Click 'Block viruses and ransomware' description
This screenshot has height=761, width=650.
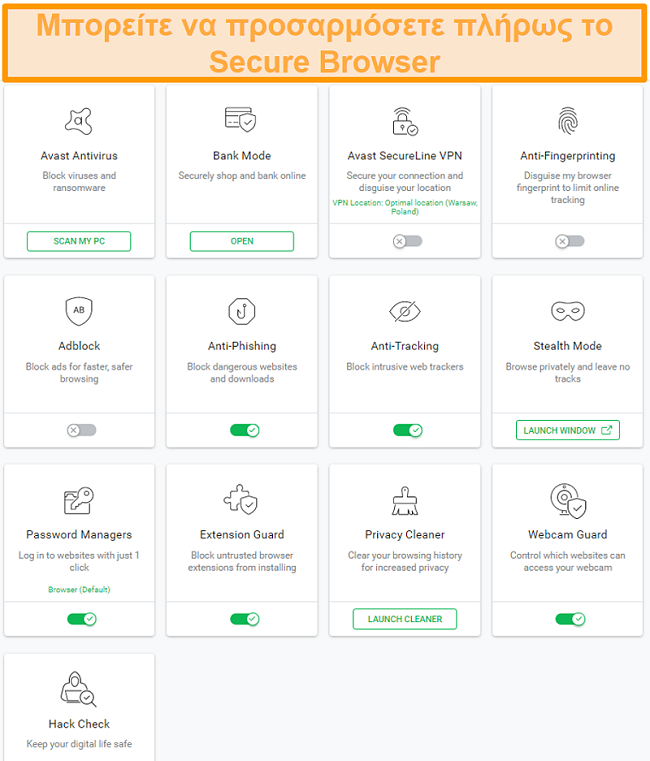[x=79, y=182]
